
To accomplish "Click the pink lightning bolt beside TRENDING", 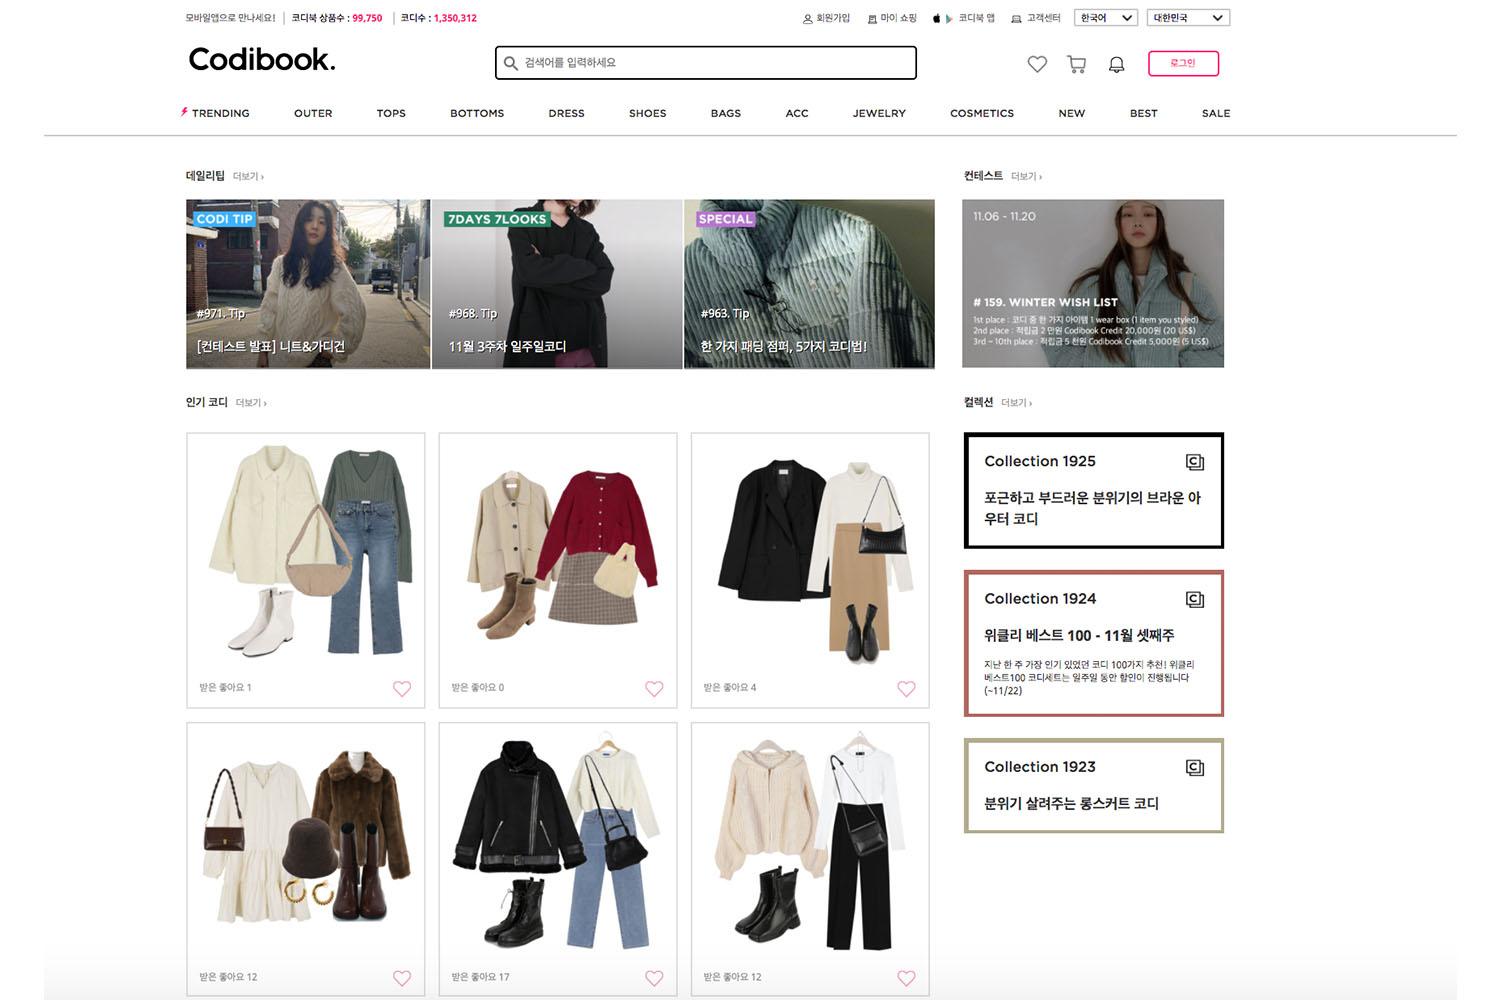I will [183, 113].
